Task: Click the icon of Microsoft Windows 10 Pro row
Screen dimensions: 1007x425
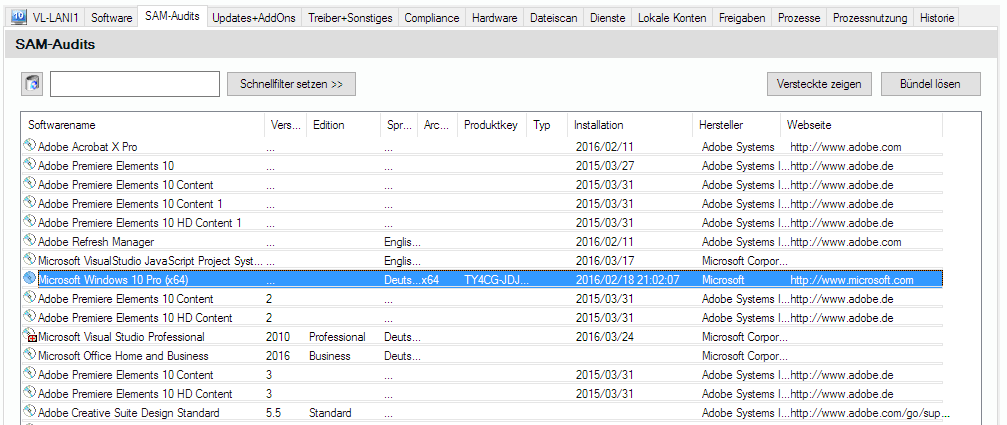Action: pyautogui.click(x=30, y=279)
